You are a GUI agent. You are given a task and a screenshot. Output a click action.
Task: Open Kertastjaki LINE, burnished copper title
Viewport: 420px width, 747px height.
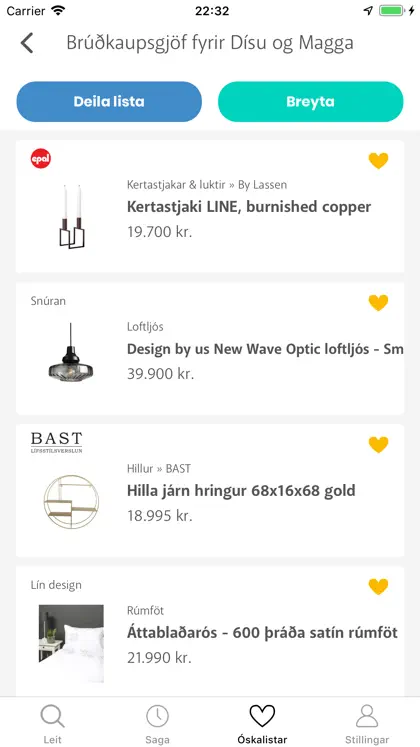point(249,207)
